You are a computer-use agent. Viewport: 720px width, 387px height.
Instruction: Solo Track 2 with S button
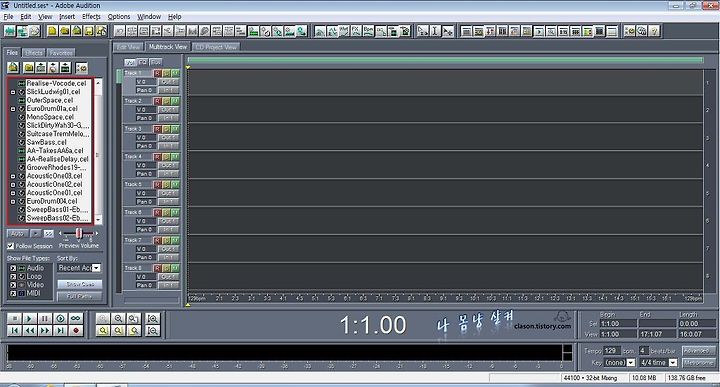166,101
